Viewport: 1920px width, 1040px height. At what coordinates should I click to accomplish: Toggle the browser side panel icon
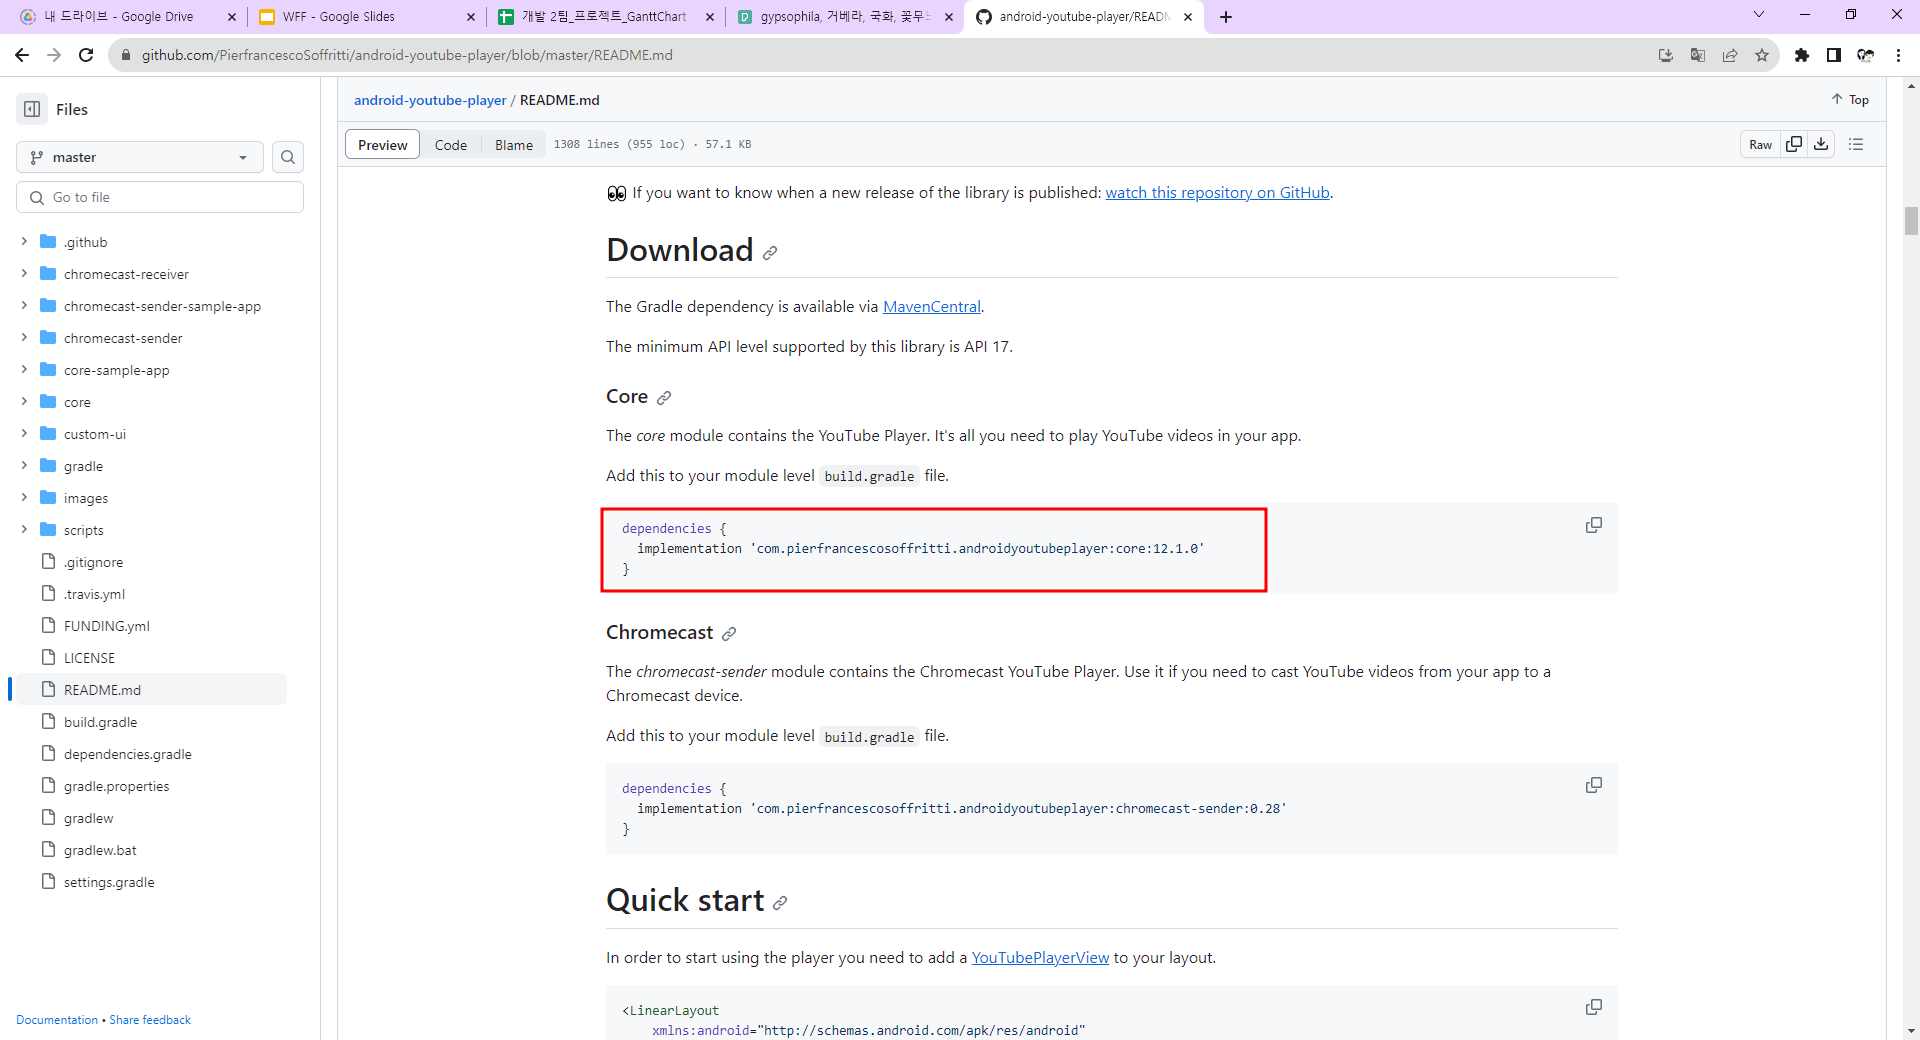(x=1834, y=55)
